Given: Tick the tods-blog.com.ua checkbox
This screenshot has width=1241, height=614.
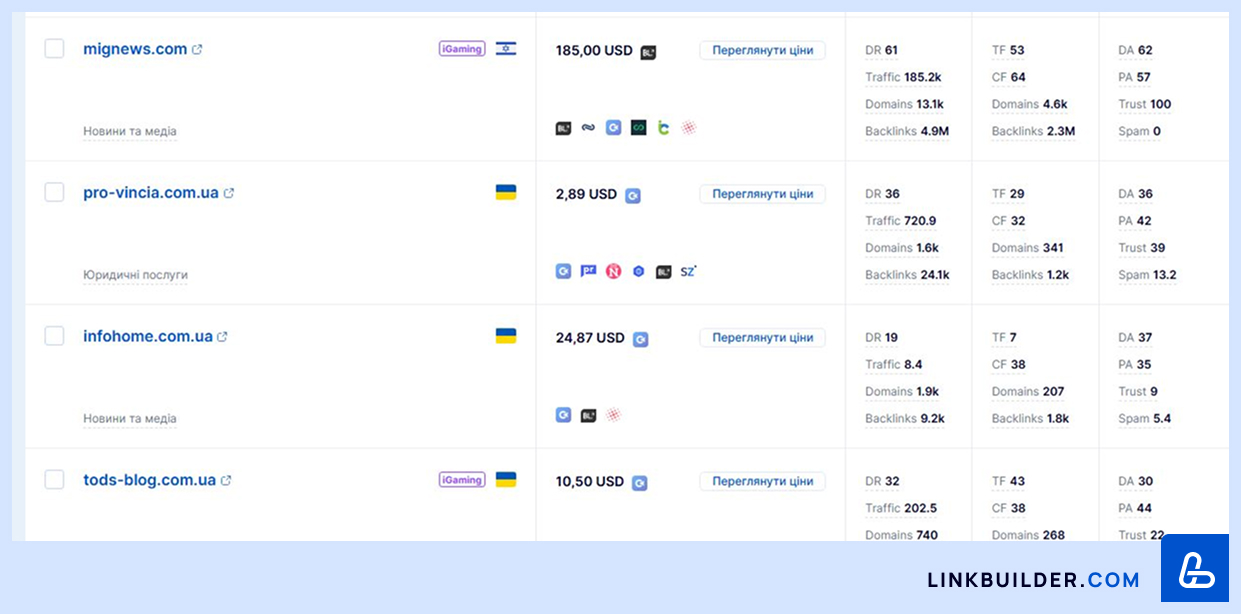Looking at the screenshot, I should tap(54, 480).
